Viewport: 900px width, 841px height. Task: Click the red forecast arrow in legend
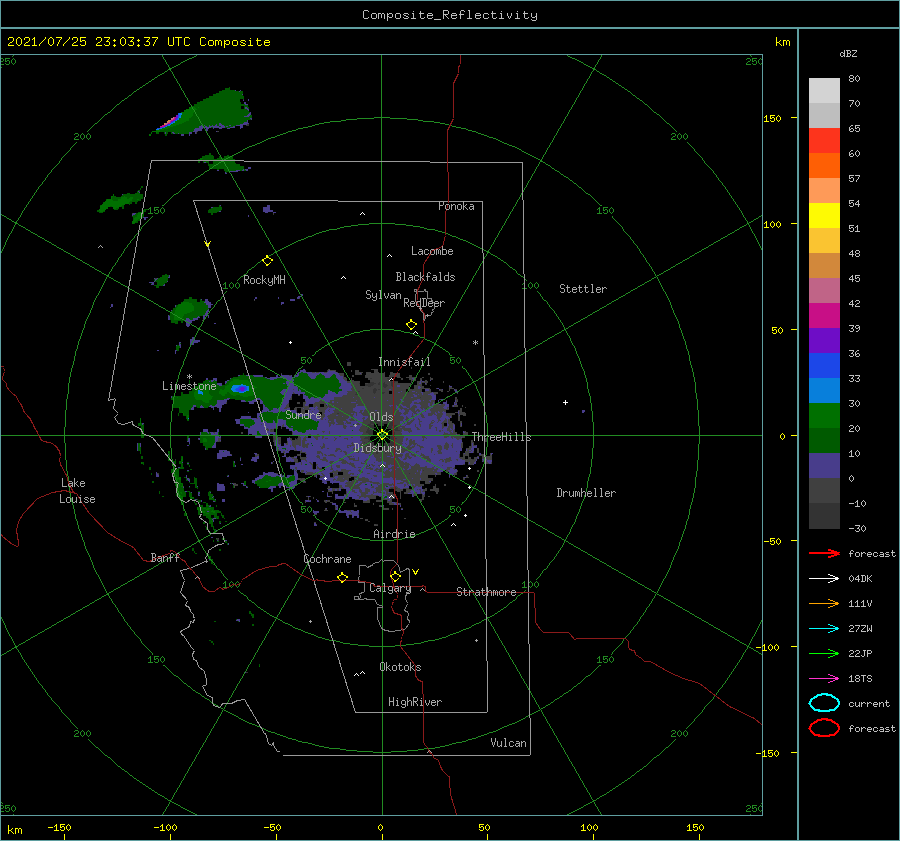pyautogui.click(x=824, y=553)
